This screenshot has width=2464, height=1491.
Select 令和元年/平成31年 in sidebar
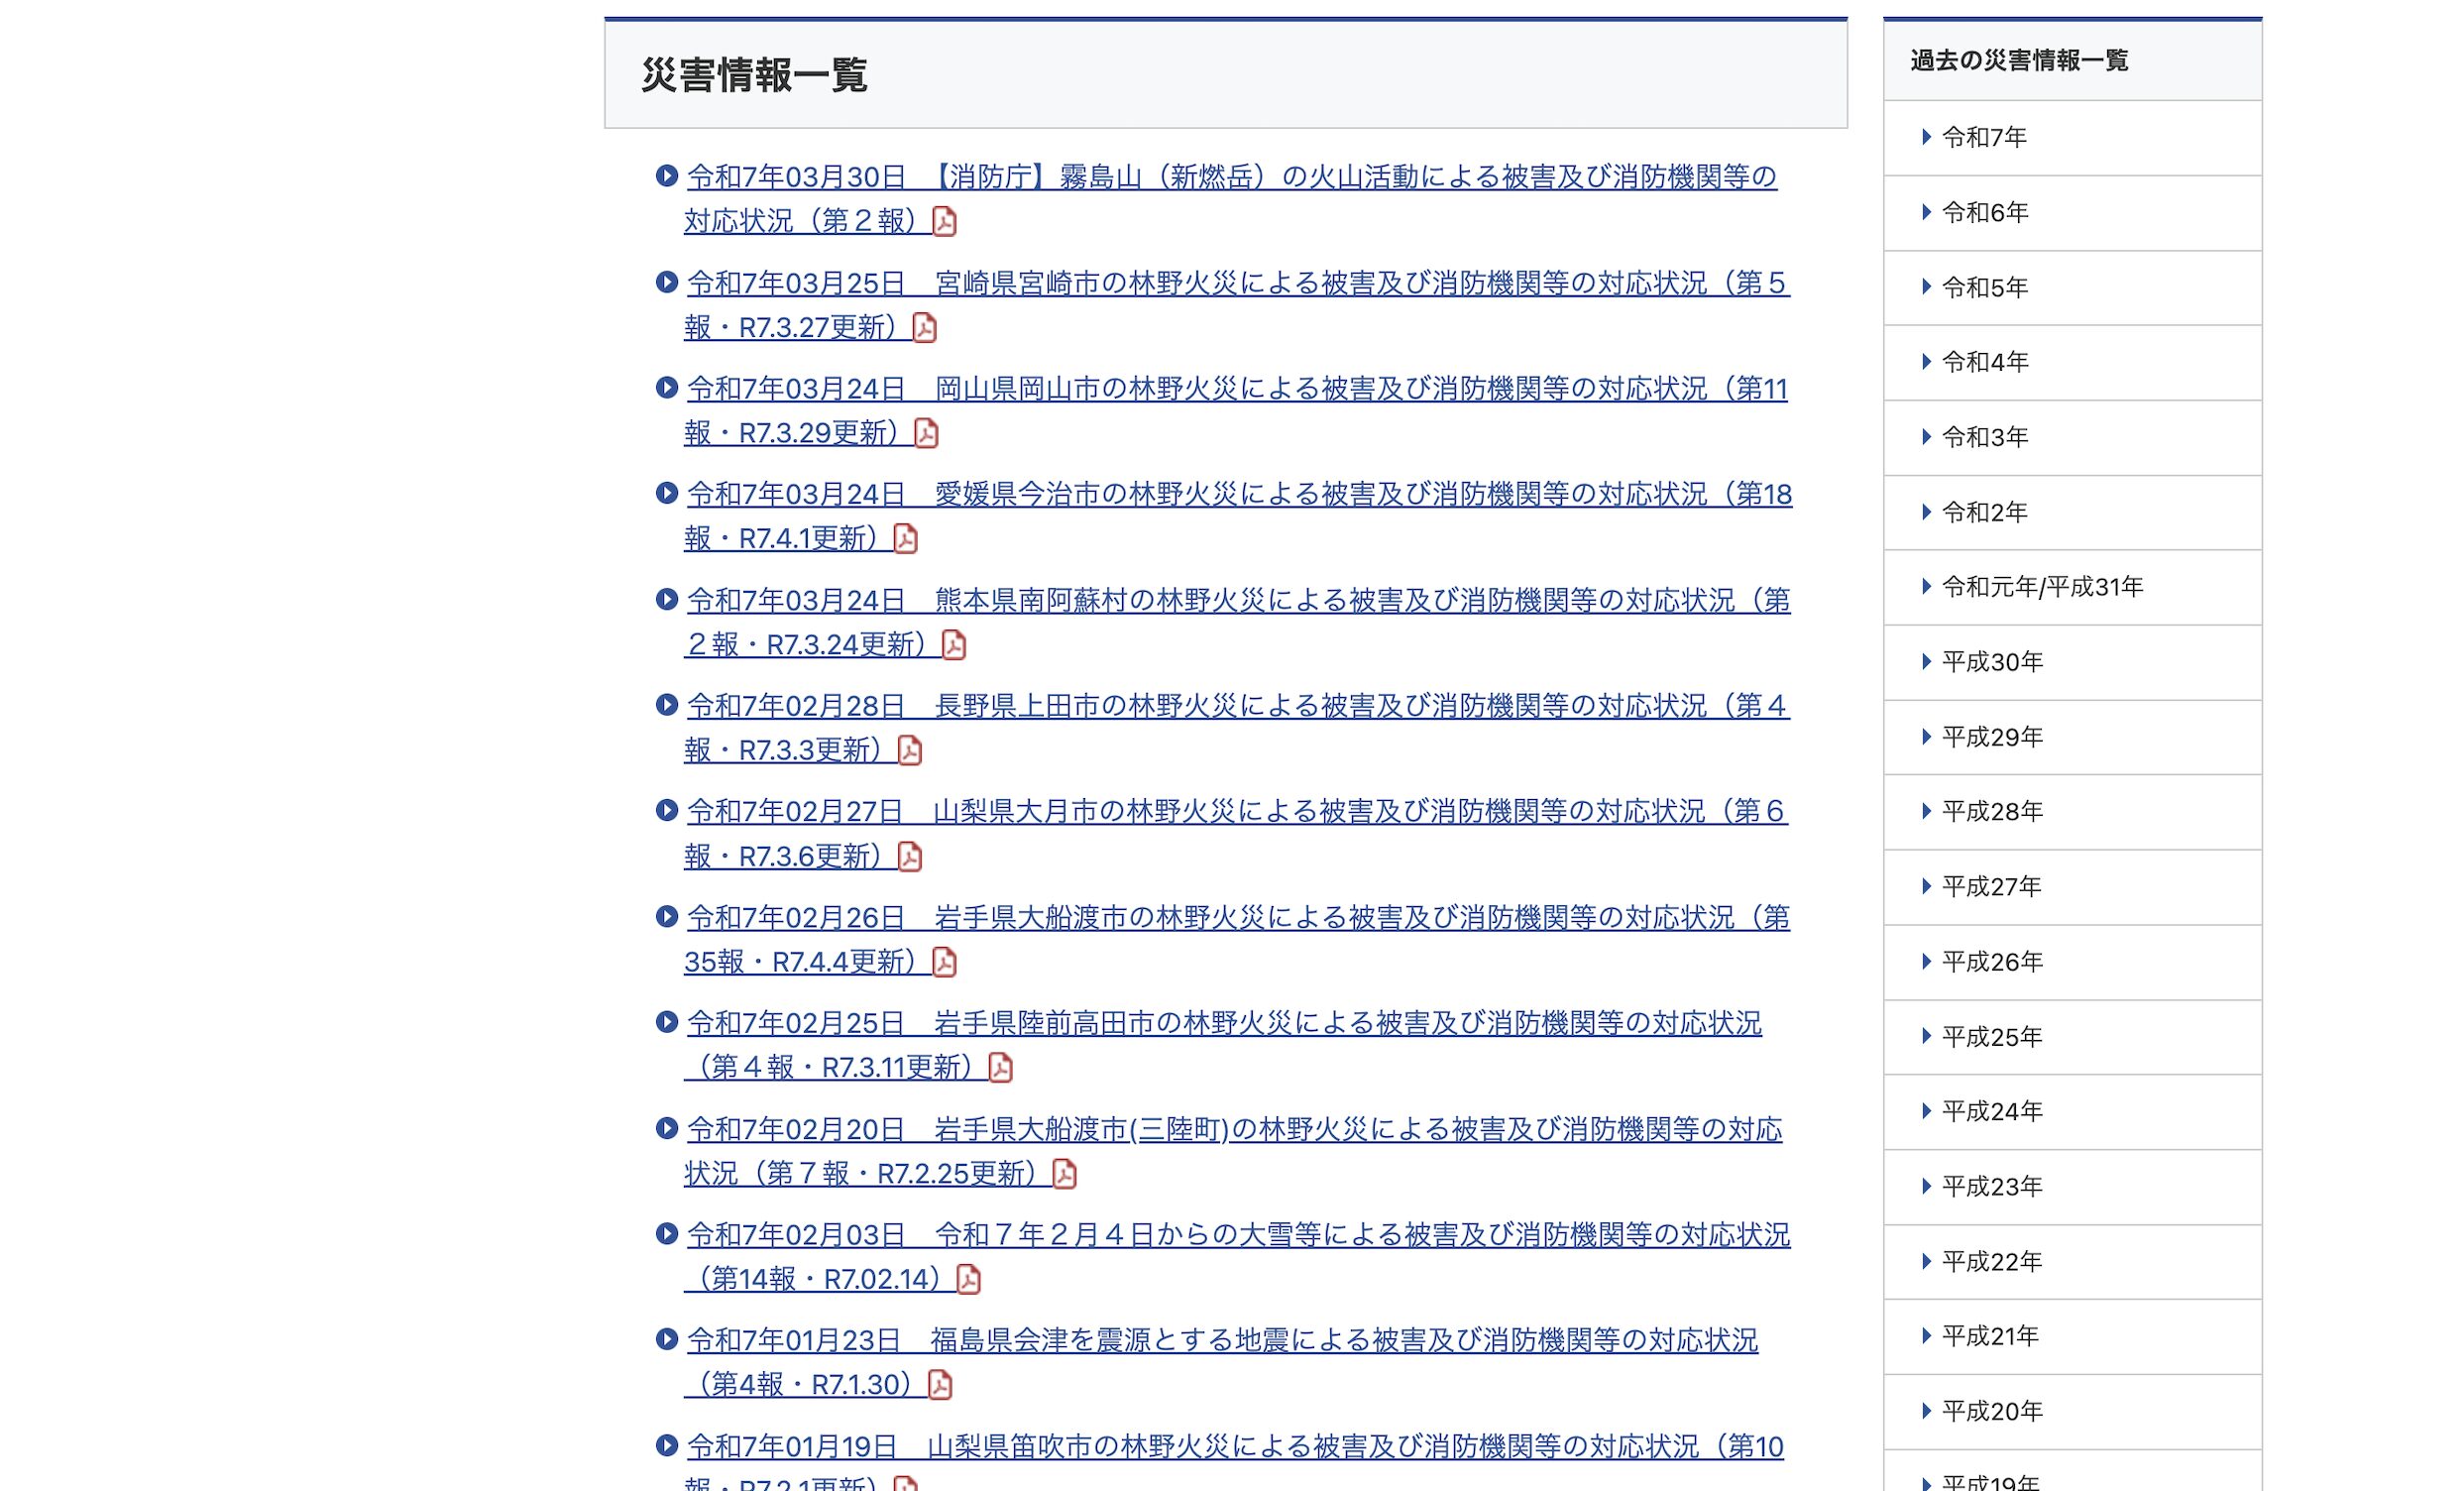click(x=2072, y=587)
